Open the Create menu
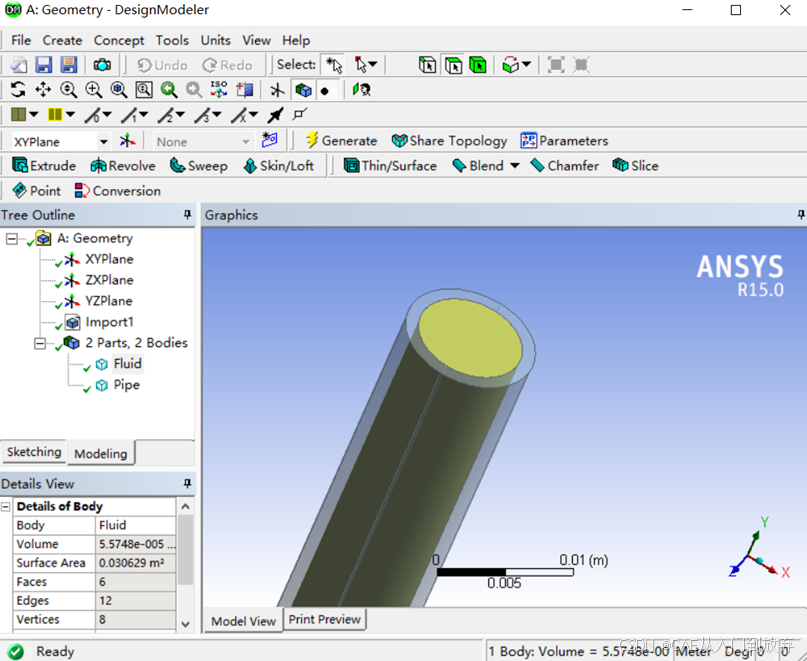Screen dimensions: 807x661 [62, 40]
